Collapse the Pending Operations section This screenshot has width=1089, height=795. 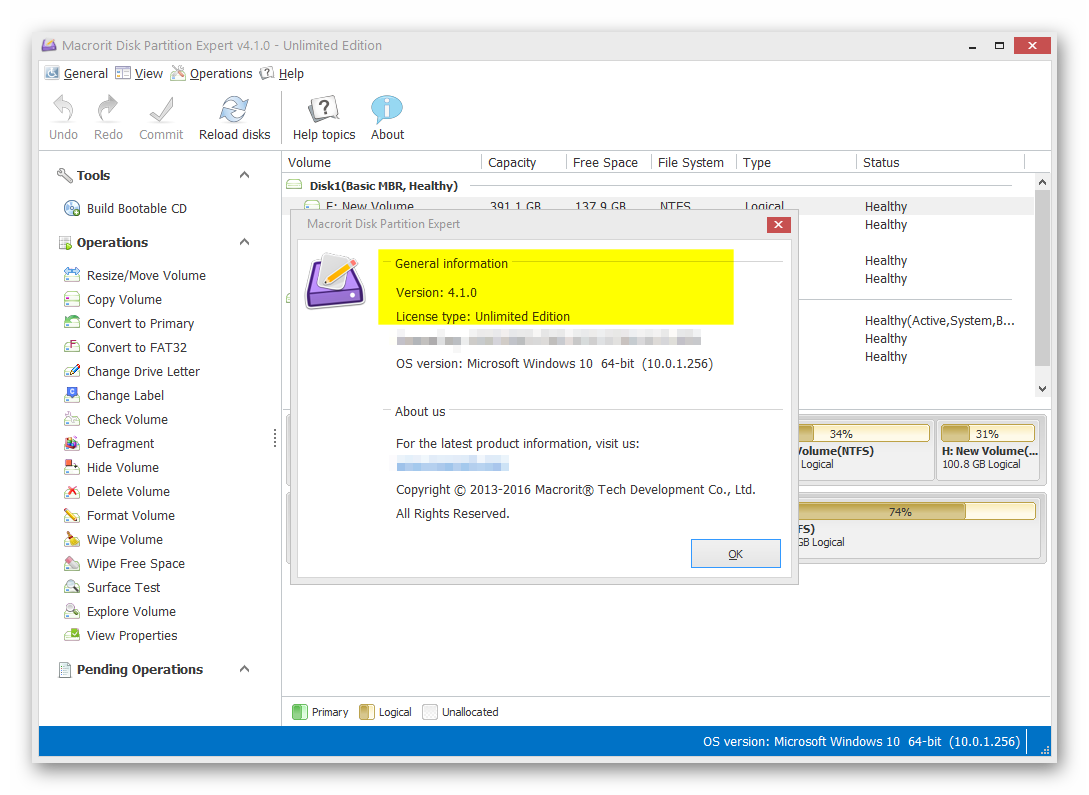244,669
